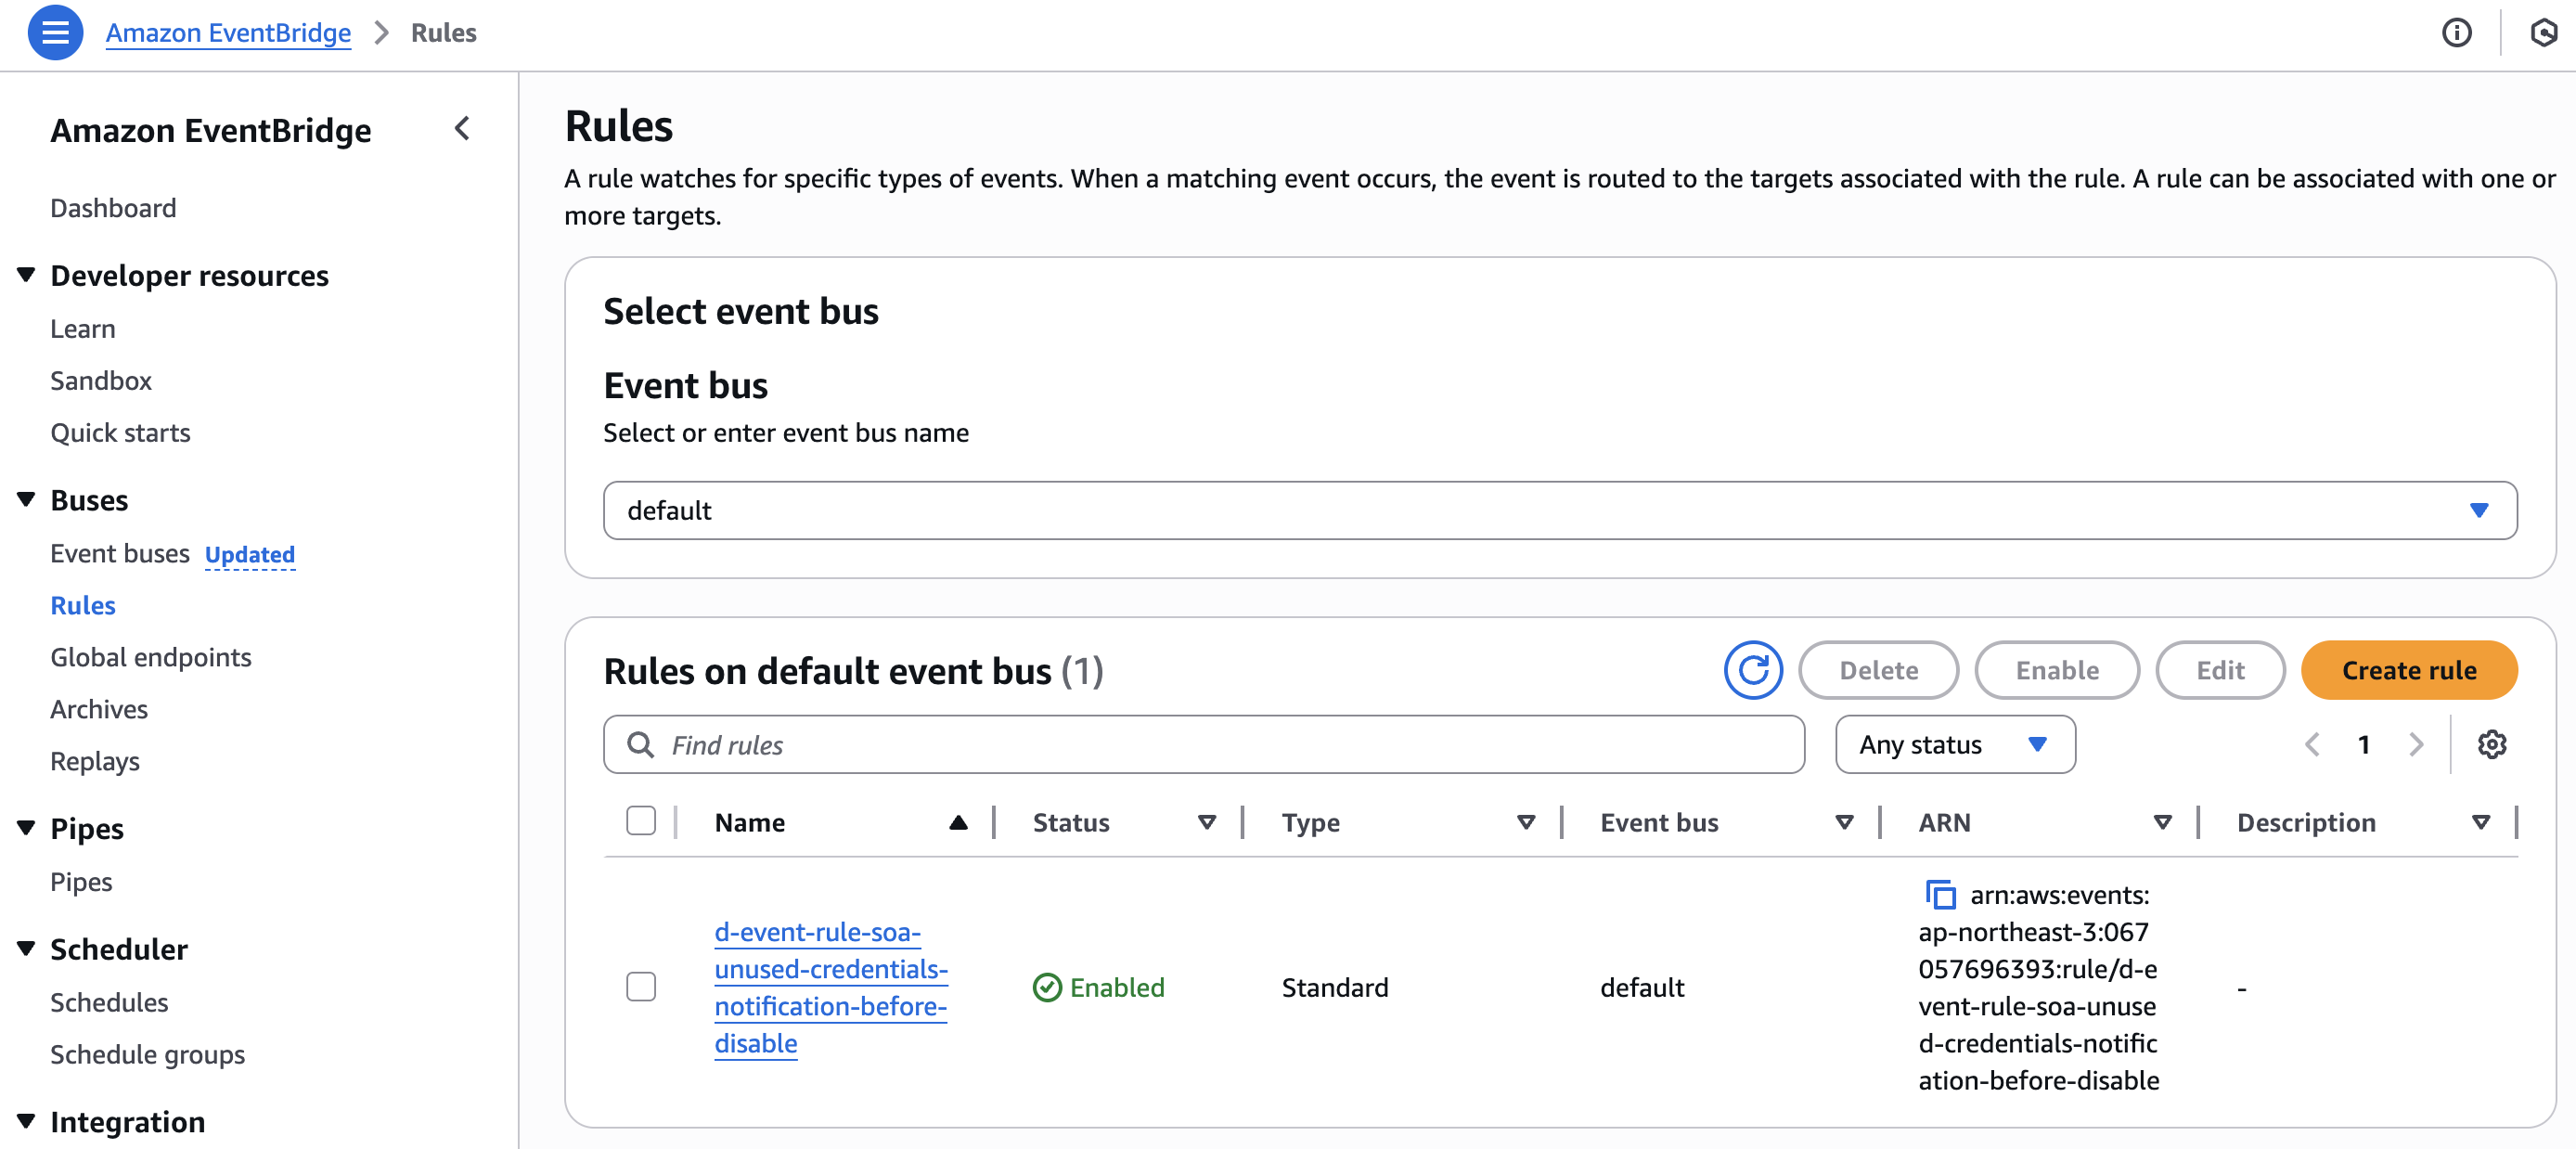Open the hamburger navigation menu icon
This screenshot has height=1149, width=2576.
pyautogui.click(x=55, y=32)
